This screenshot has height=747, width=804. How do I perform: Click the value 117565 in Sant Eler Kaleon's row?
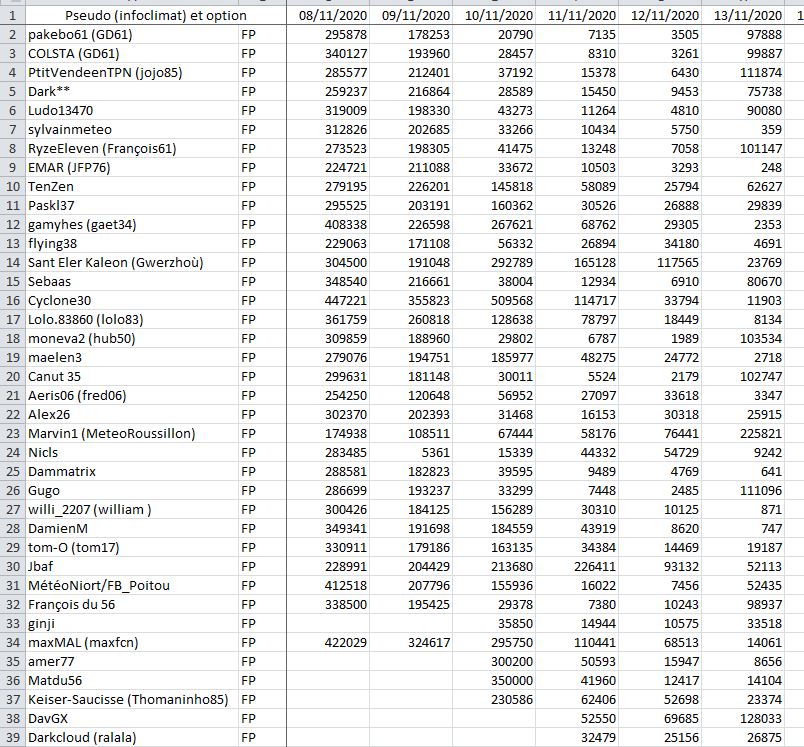pyautogui.click(x=660, y=263)
